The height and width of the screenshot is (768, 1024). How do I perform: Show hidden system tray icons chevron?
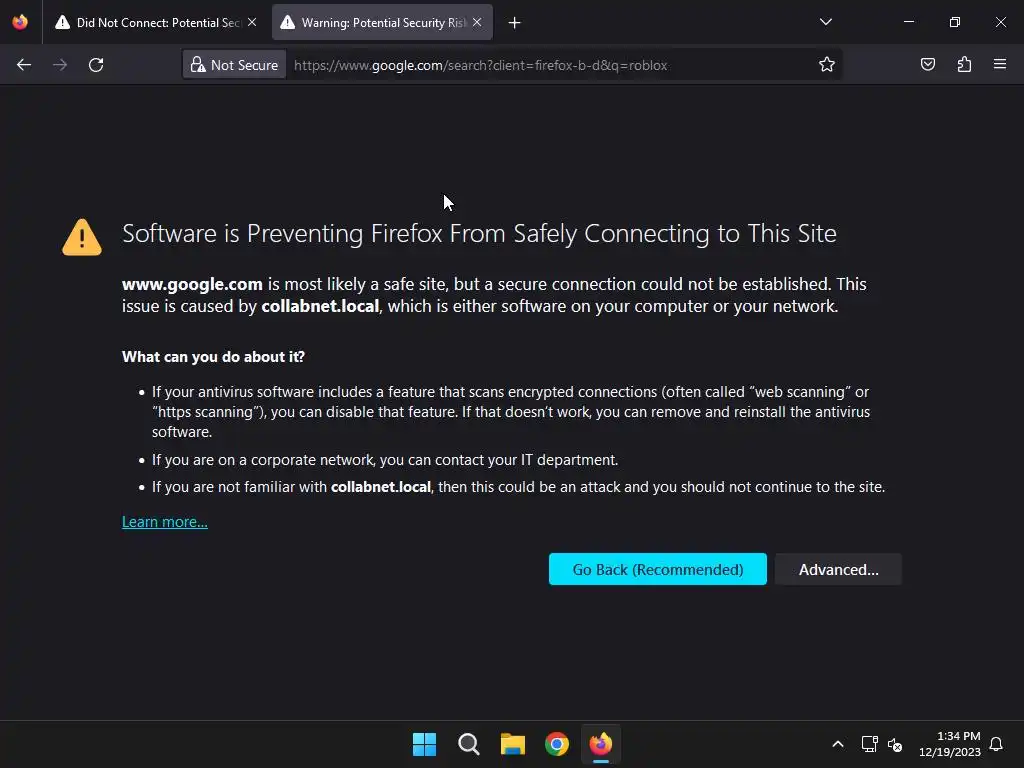[x=838, y=744]
